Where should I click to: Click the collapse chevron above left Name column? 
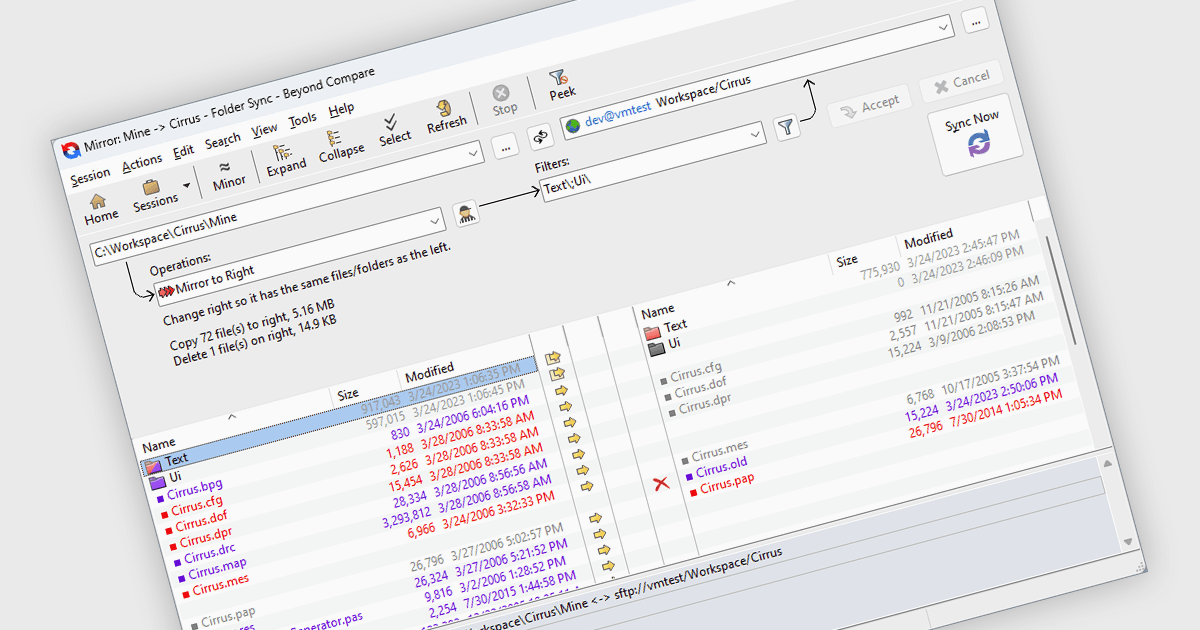[232, 416]
